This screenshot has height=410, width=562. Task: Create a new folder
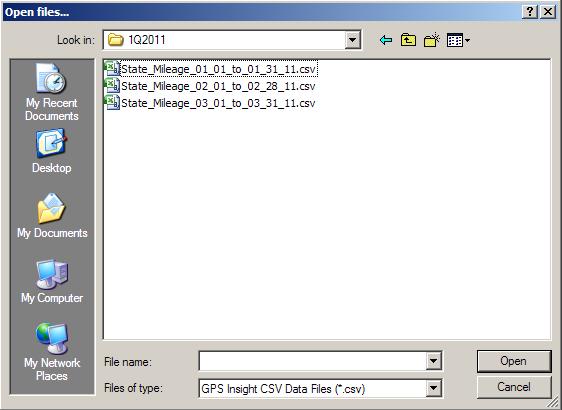pos(432,40)
